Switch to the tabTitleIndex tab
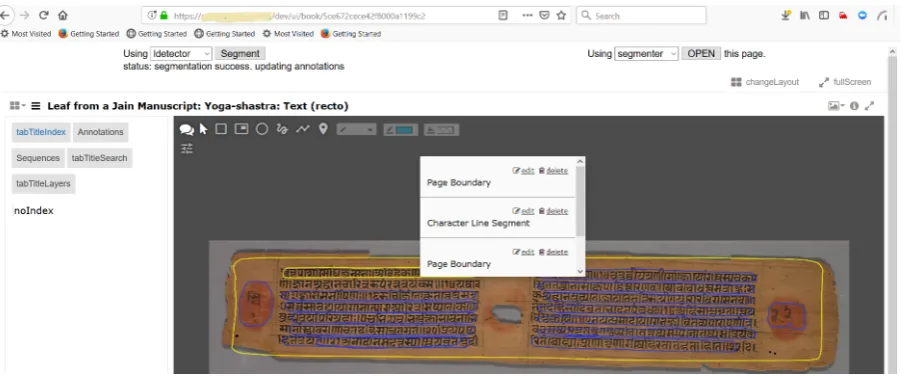The image size is (921, 376). pos(41,132)
